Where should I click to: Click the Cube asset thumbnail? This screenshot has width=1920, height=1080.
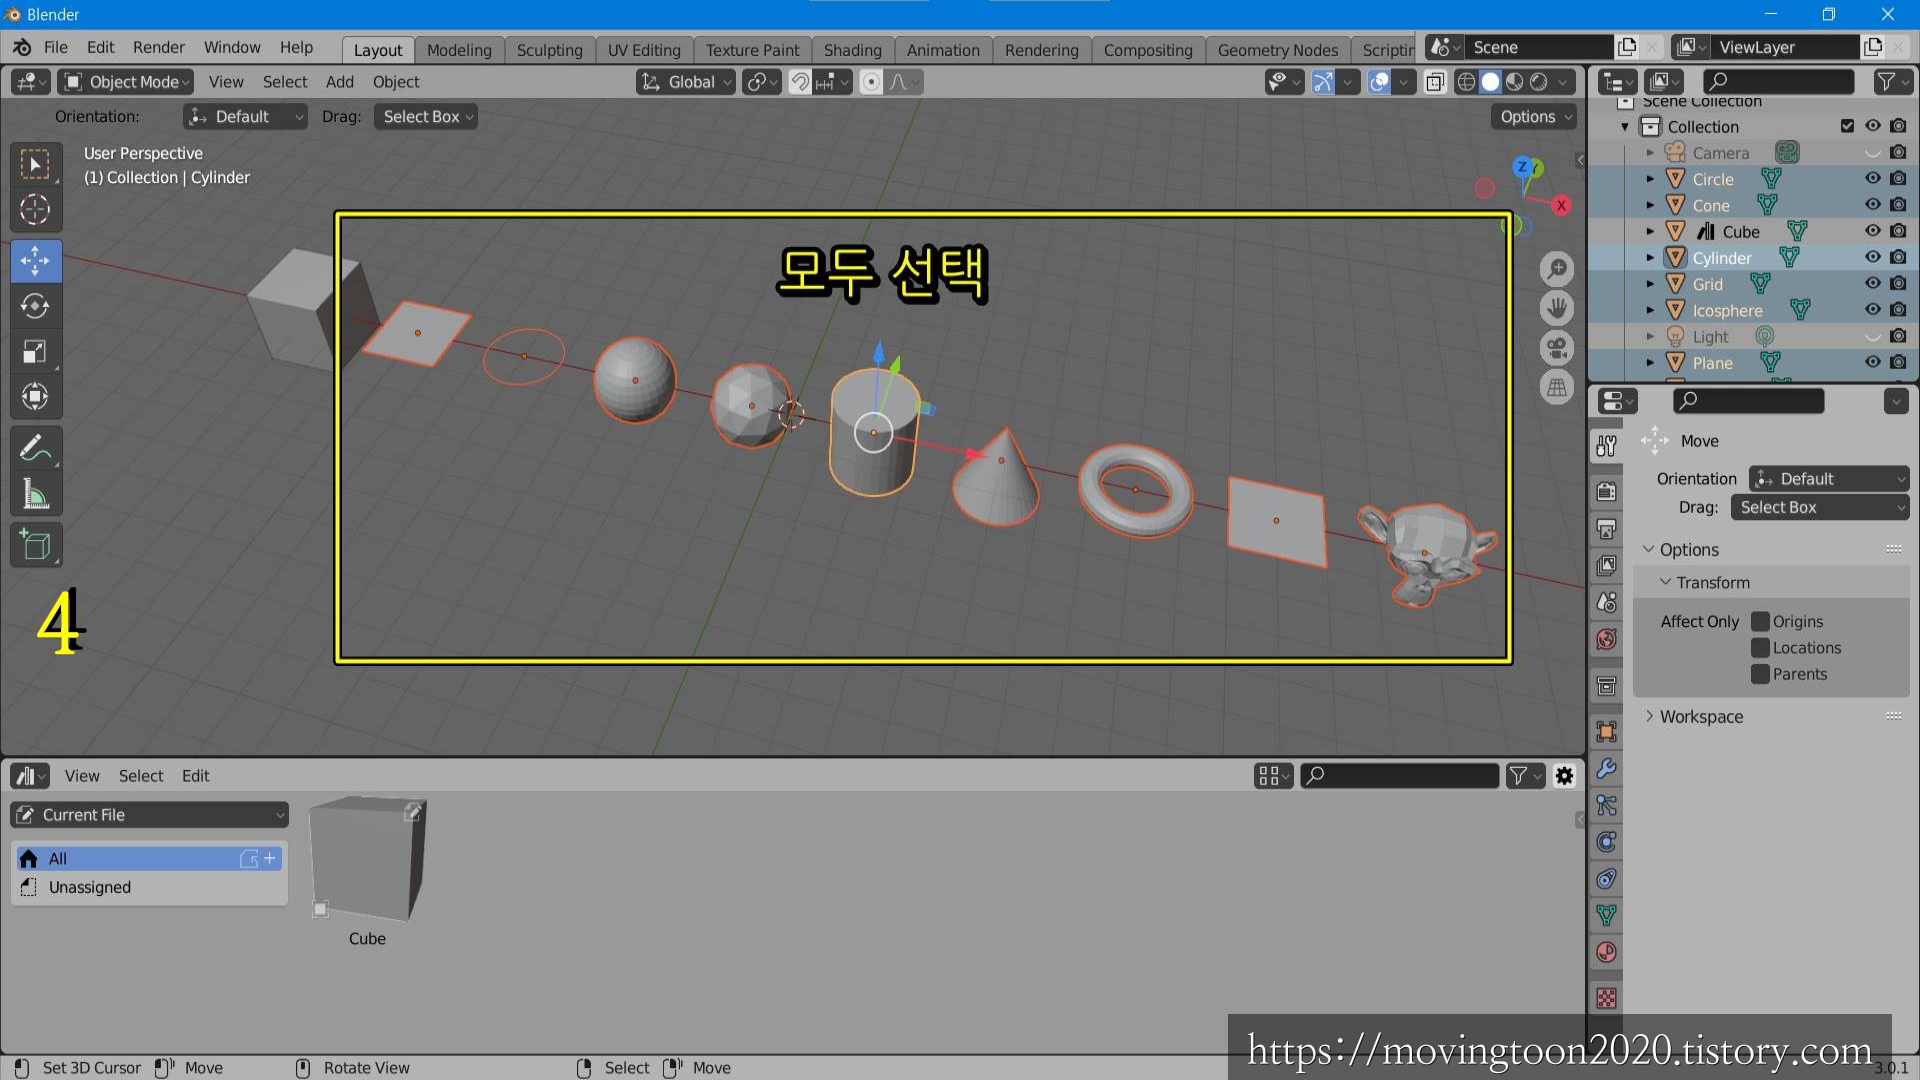point(367,860)
